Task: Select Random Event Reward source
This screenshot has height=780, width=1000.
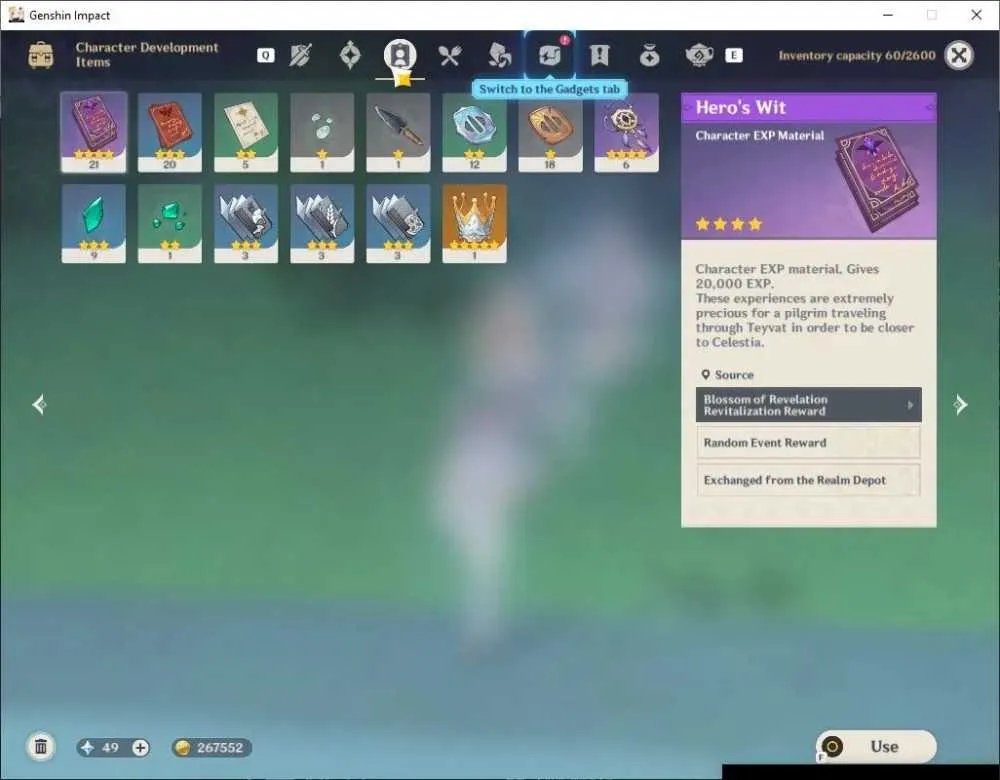Action: [x=808, y=443]
